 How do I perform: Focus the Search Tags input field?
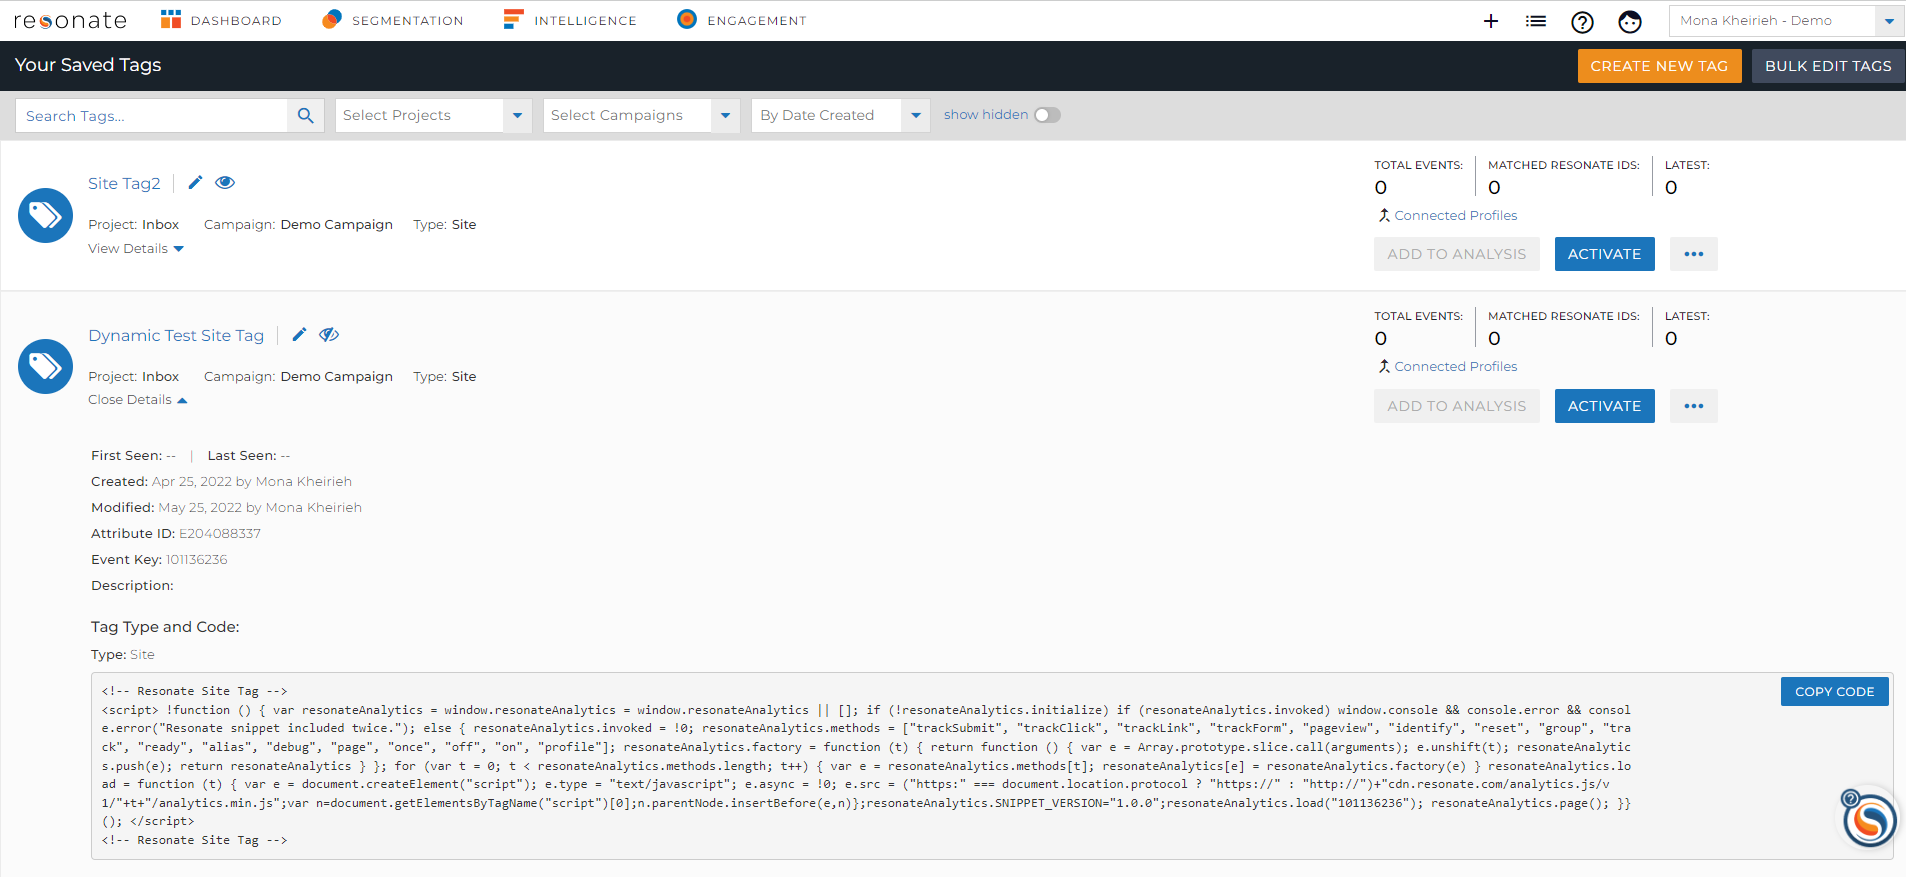152,116
